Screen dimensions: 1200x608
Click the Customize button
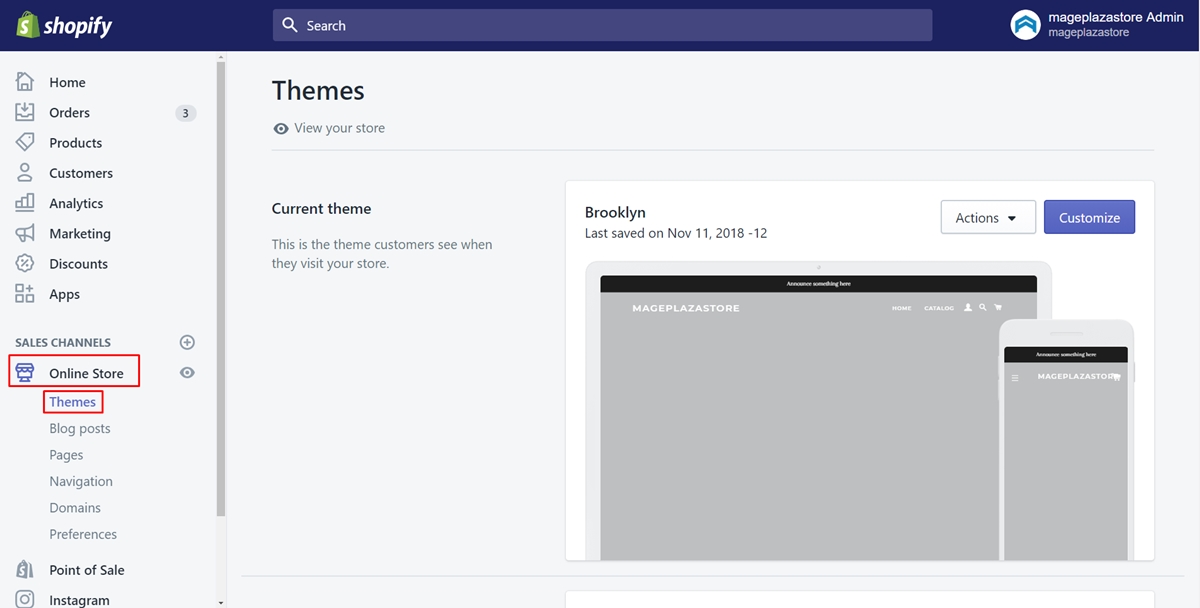[x=1089, y=217]
